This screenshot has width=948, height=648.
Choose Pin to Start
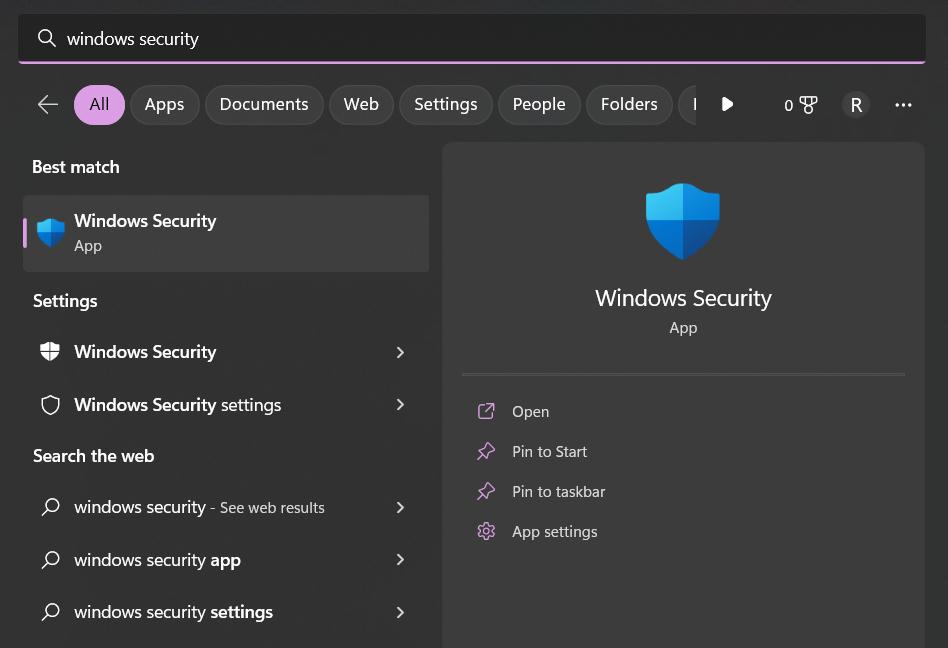549,452
